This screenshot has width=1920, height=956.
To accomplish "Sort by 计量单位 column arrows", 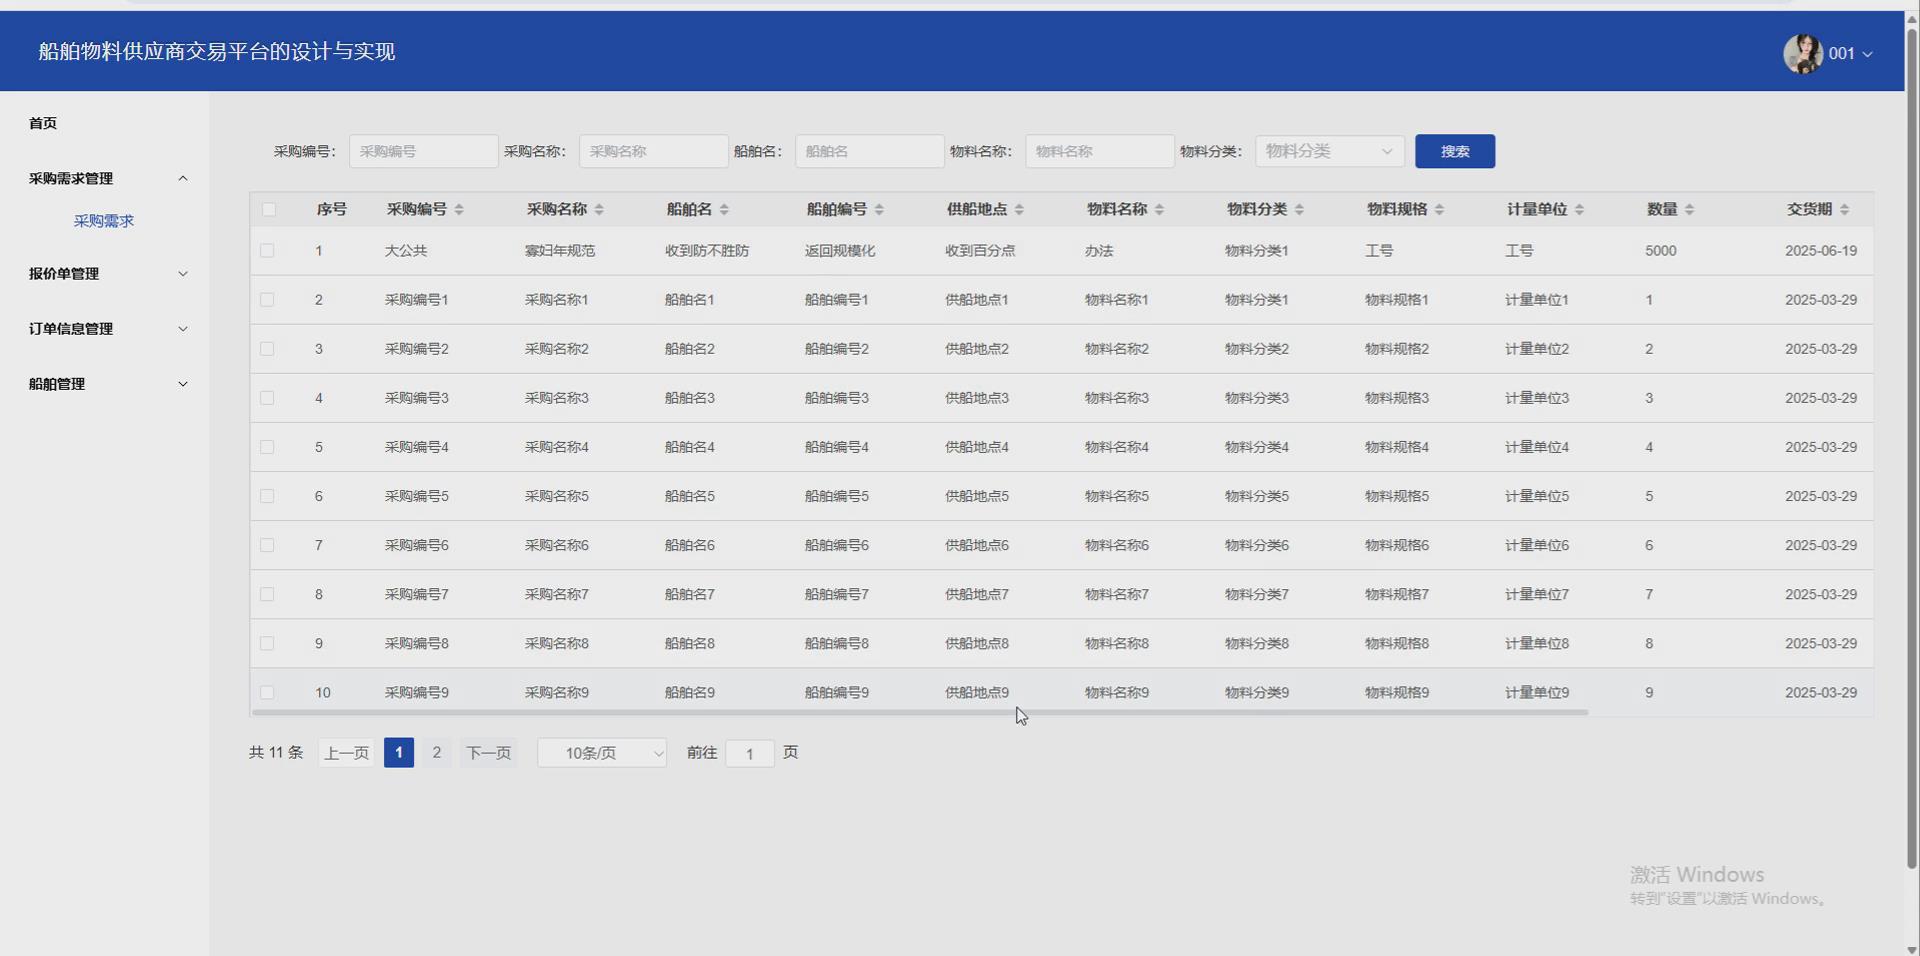I will [x=1579, y=209].
